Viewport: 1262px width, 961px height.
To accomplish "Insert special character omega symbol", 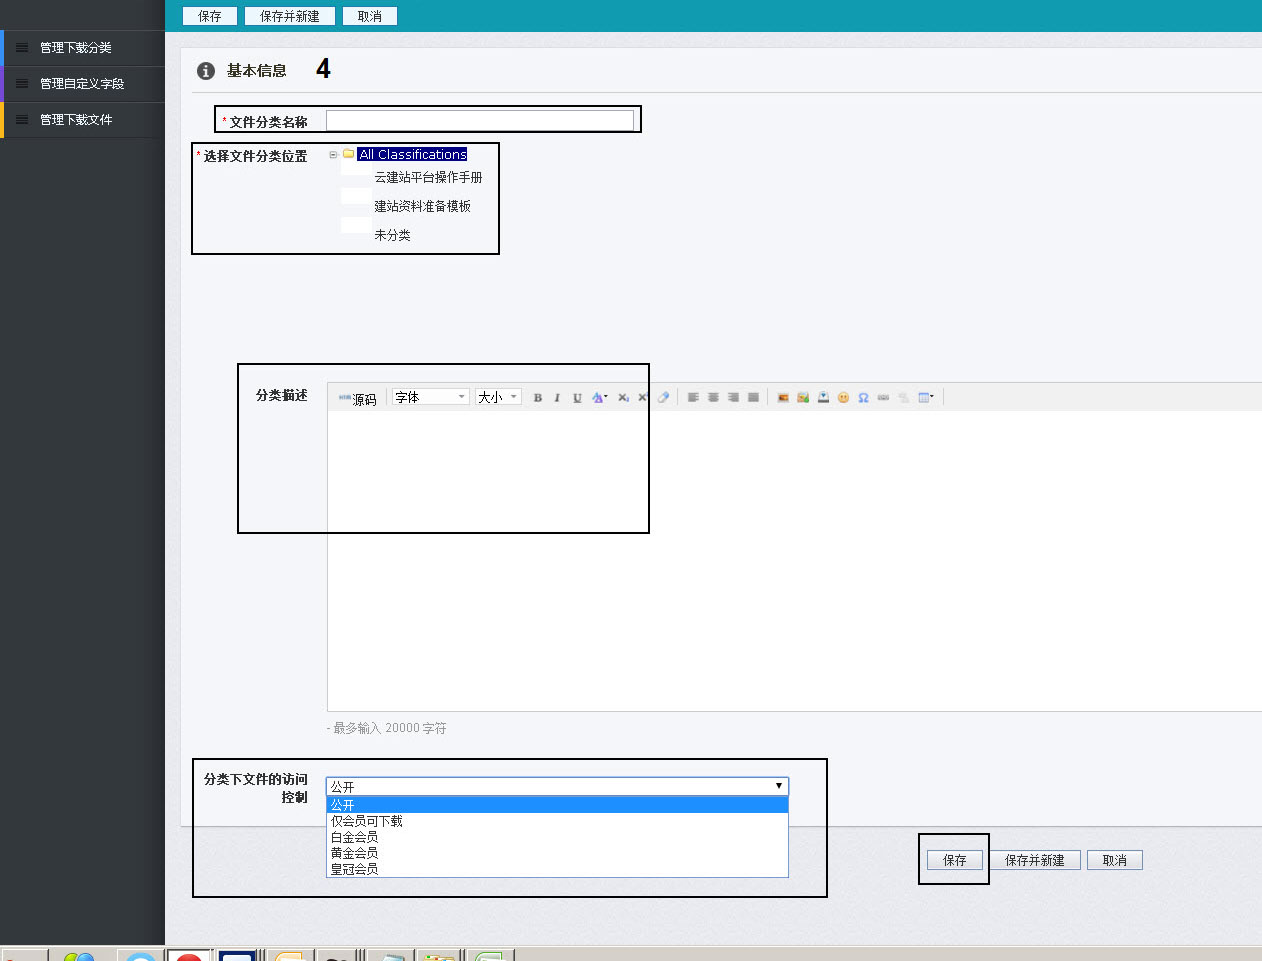I will pyautogui.click(x=863, y=398).
